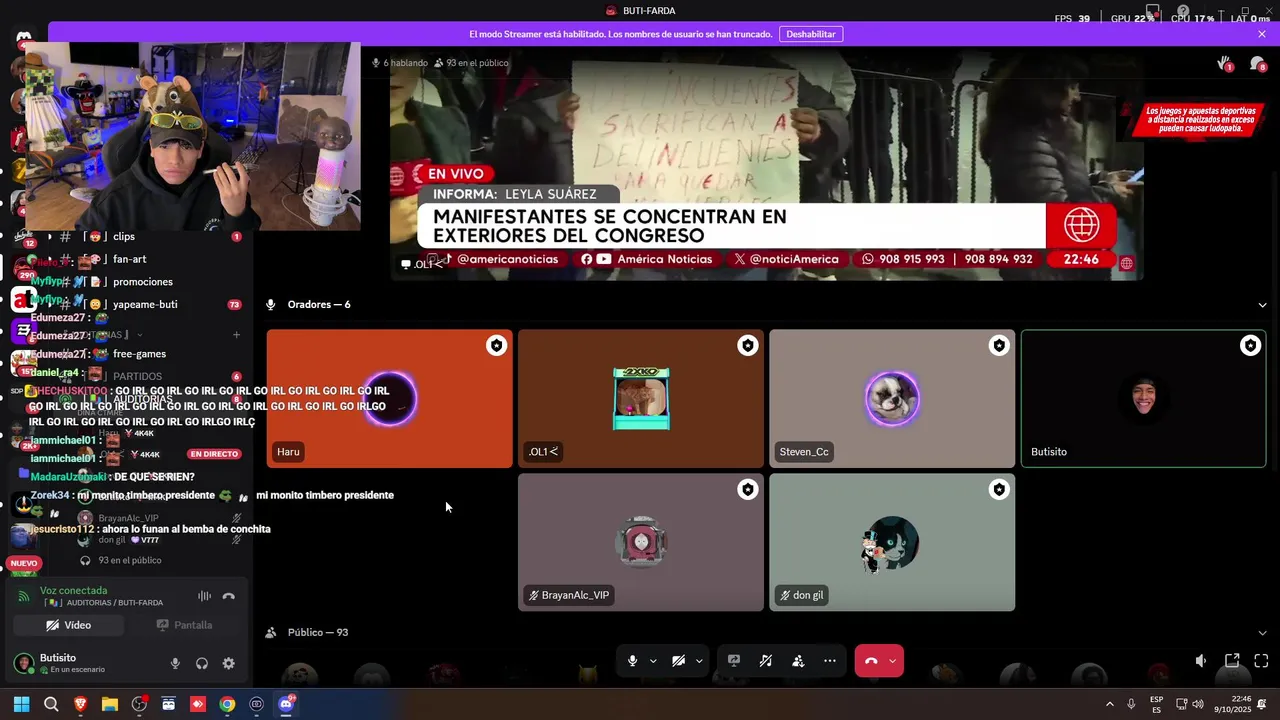Enter full screen mode
The image size is (1280, 720).
1261,661
